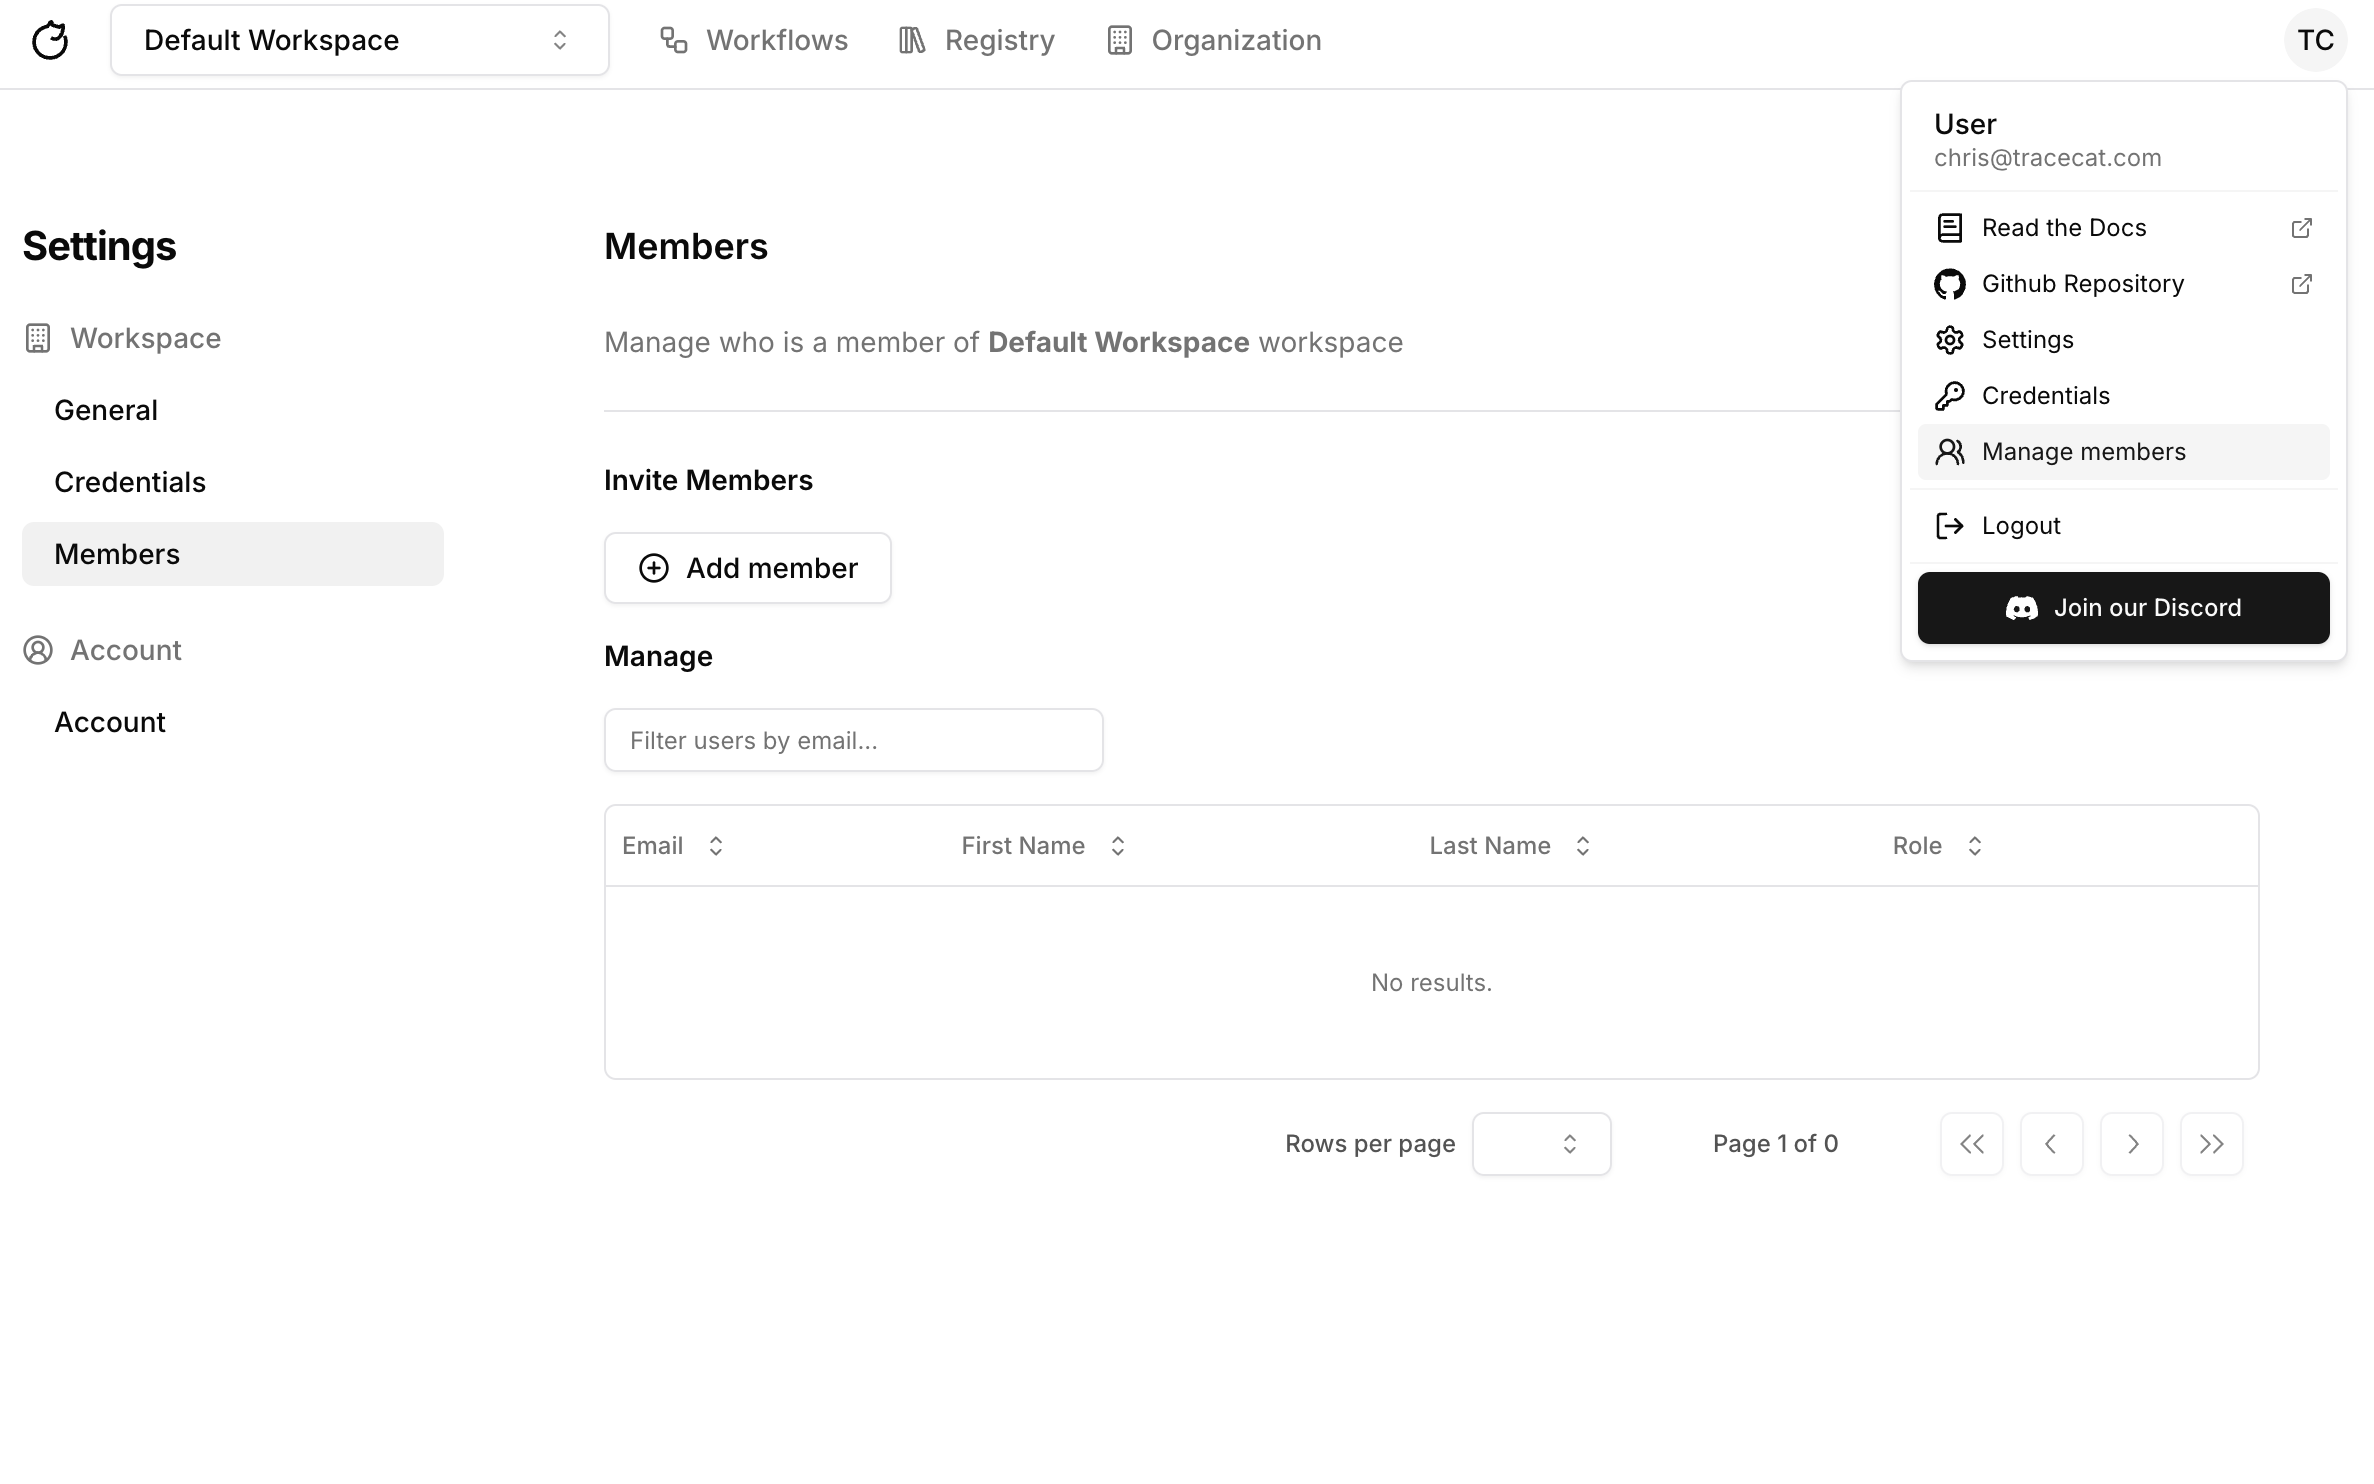Focus the Filter users by email field

[x=853, y=740]
